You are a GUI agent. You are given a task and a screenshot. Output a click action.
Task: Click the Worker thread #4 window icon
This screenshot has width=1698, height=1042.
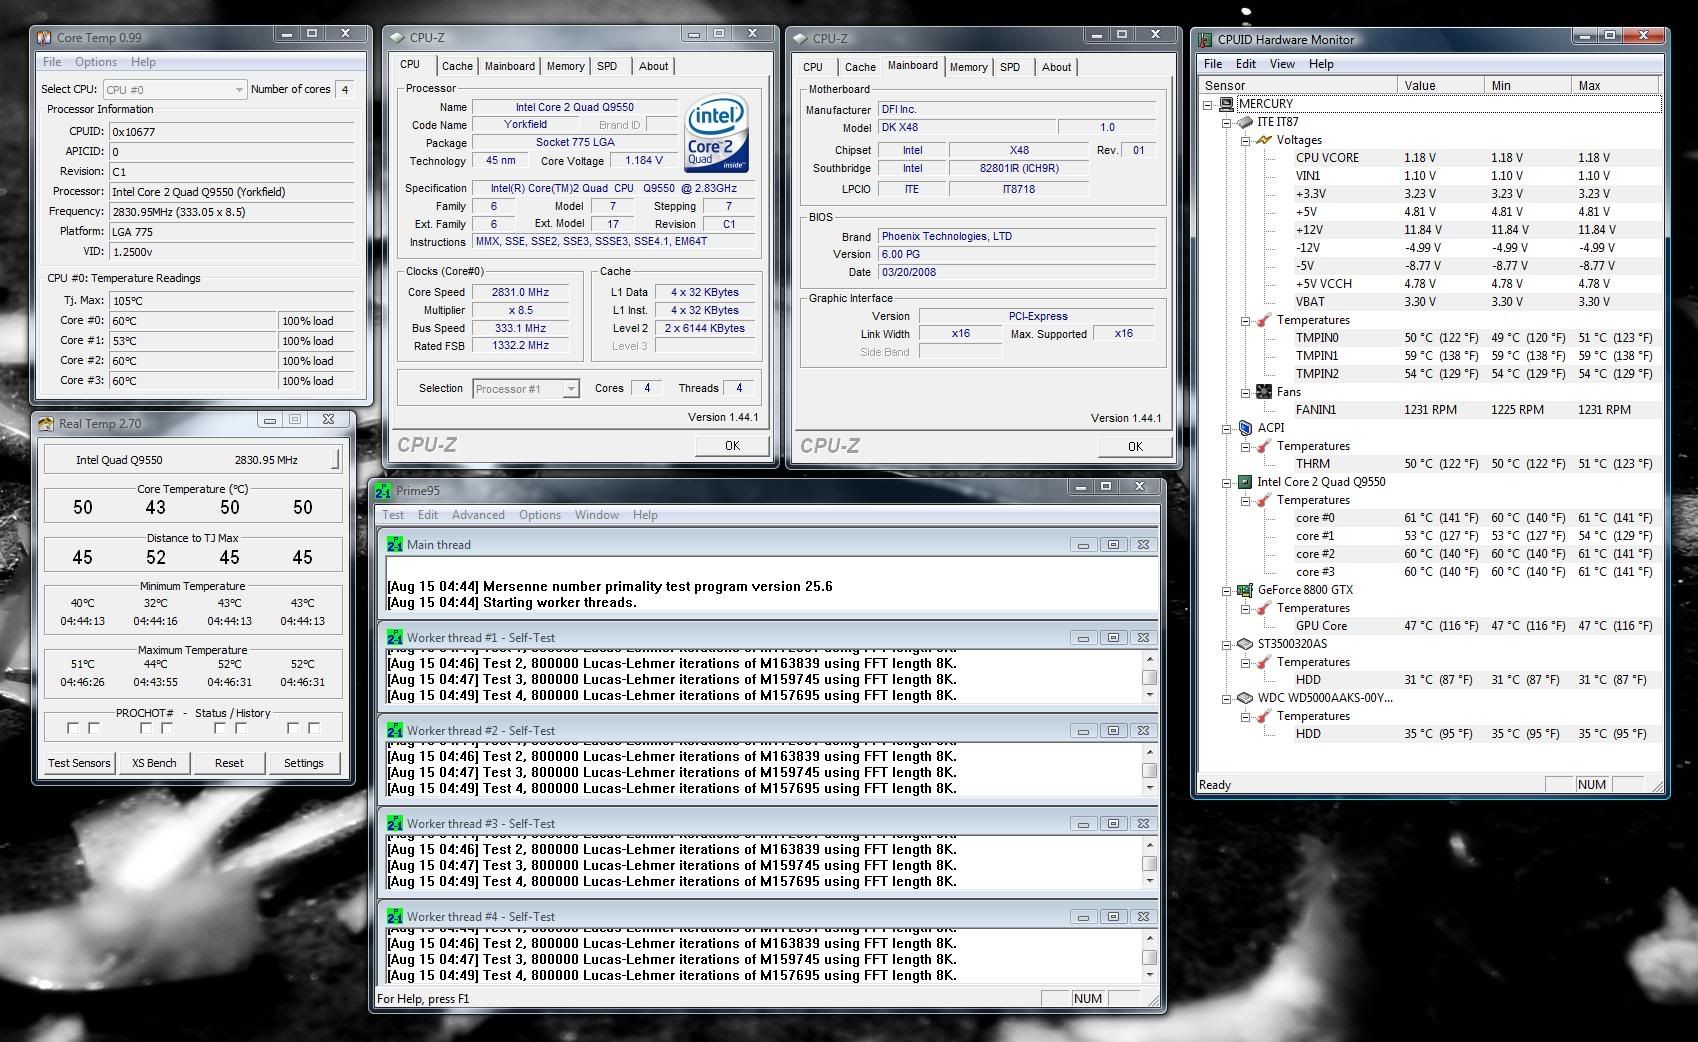click(x=395, y=917)
